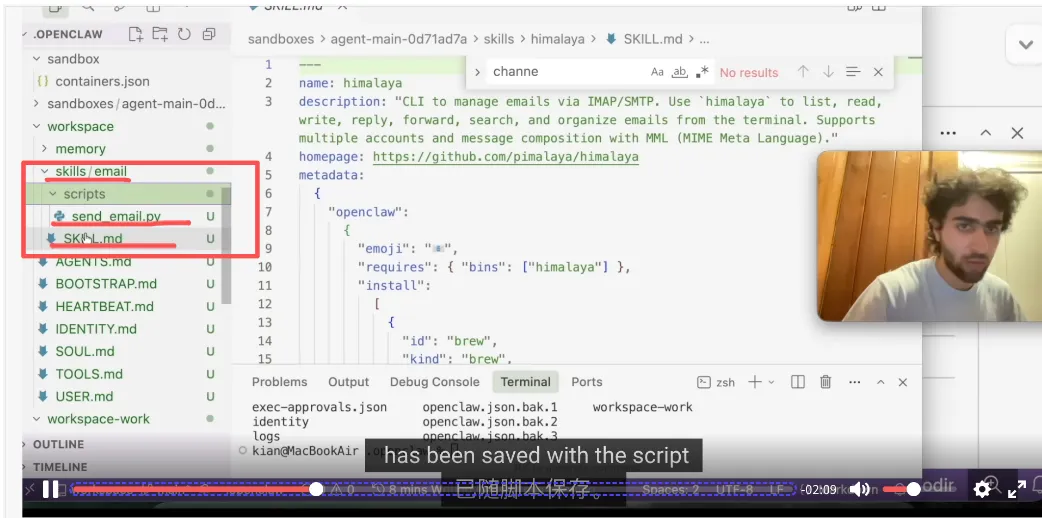
Task: Open terminal panel more actions menu
Action: pos(855,382)
